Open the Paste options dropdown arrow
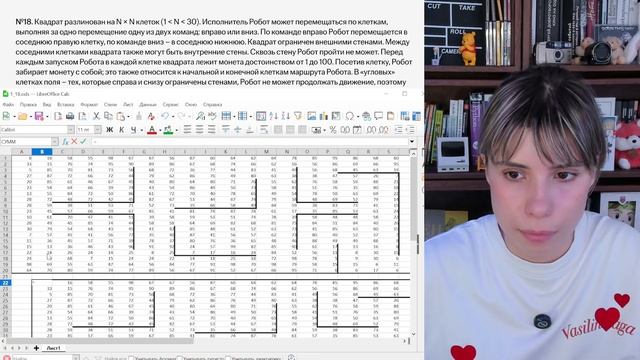Image resolution: width=640 pixels, height=360 pixels. [128, 117]
